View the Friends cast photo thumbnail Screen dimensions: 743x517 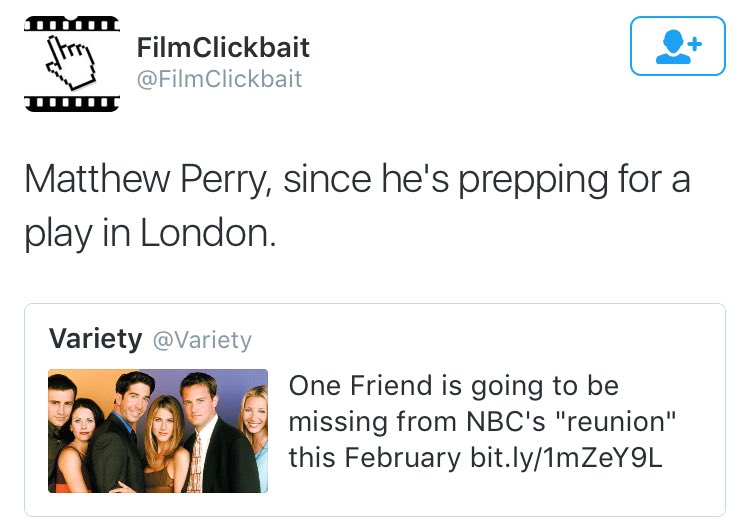[x=158, y=431]
